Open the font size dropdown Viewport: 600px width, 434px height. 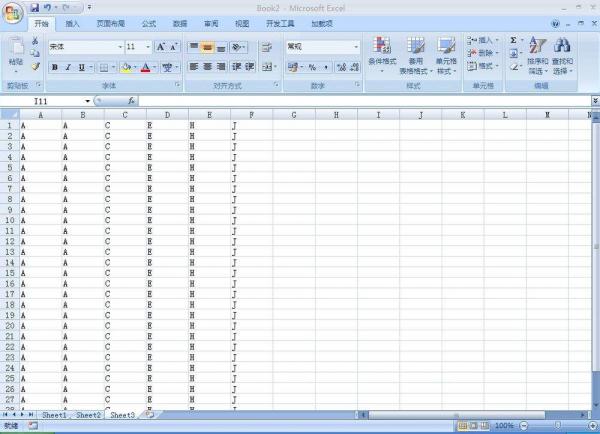148,47
